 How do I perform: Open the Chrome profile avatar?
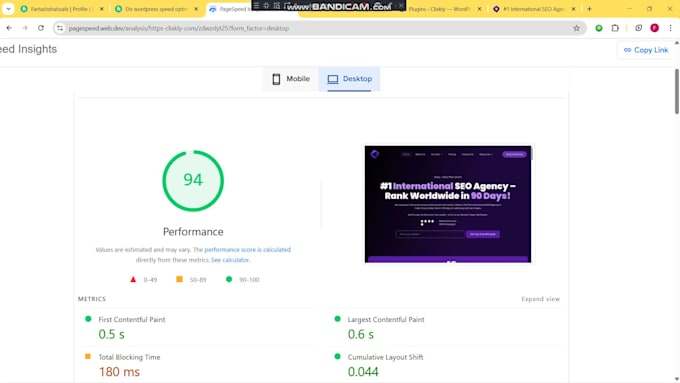tap(654, 28)
